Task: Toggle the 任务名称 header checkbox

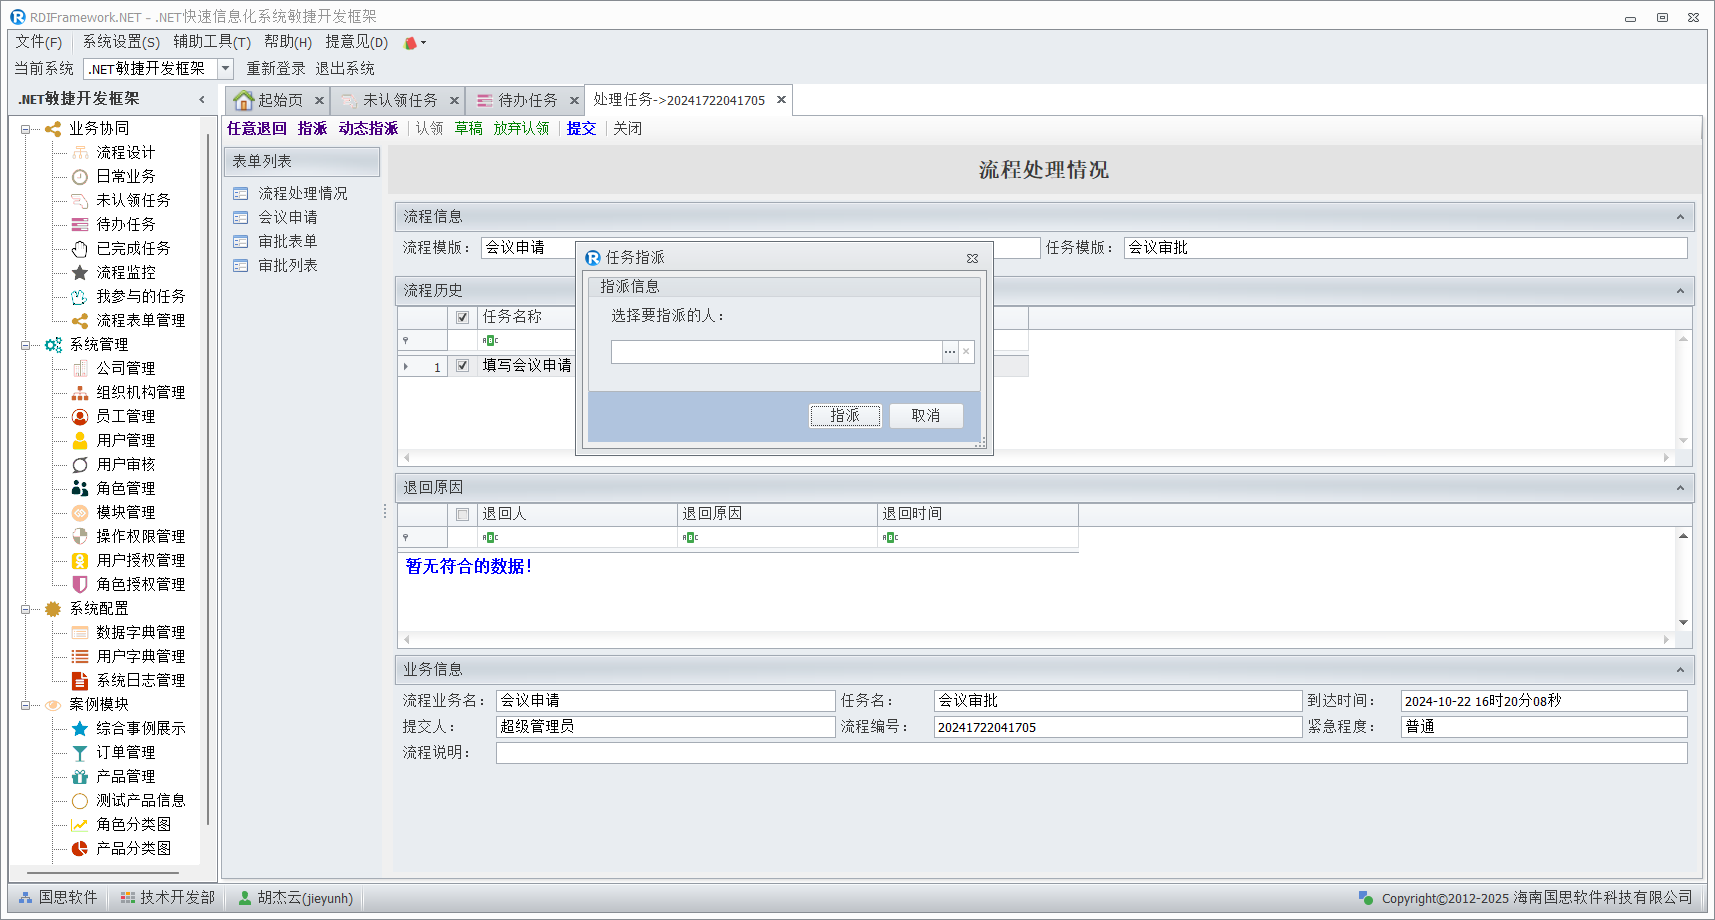Action: (462, 317)
